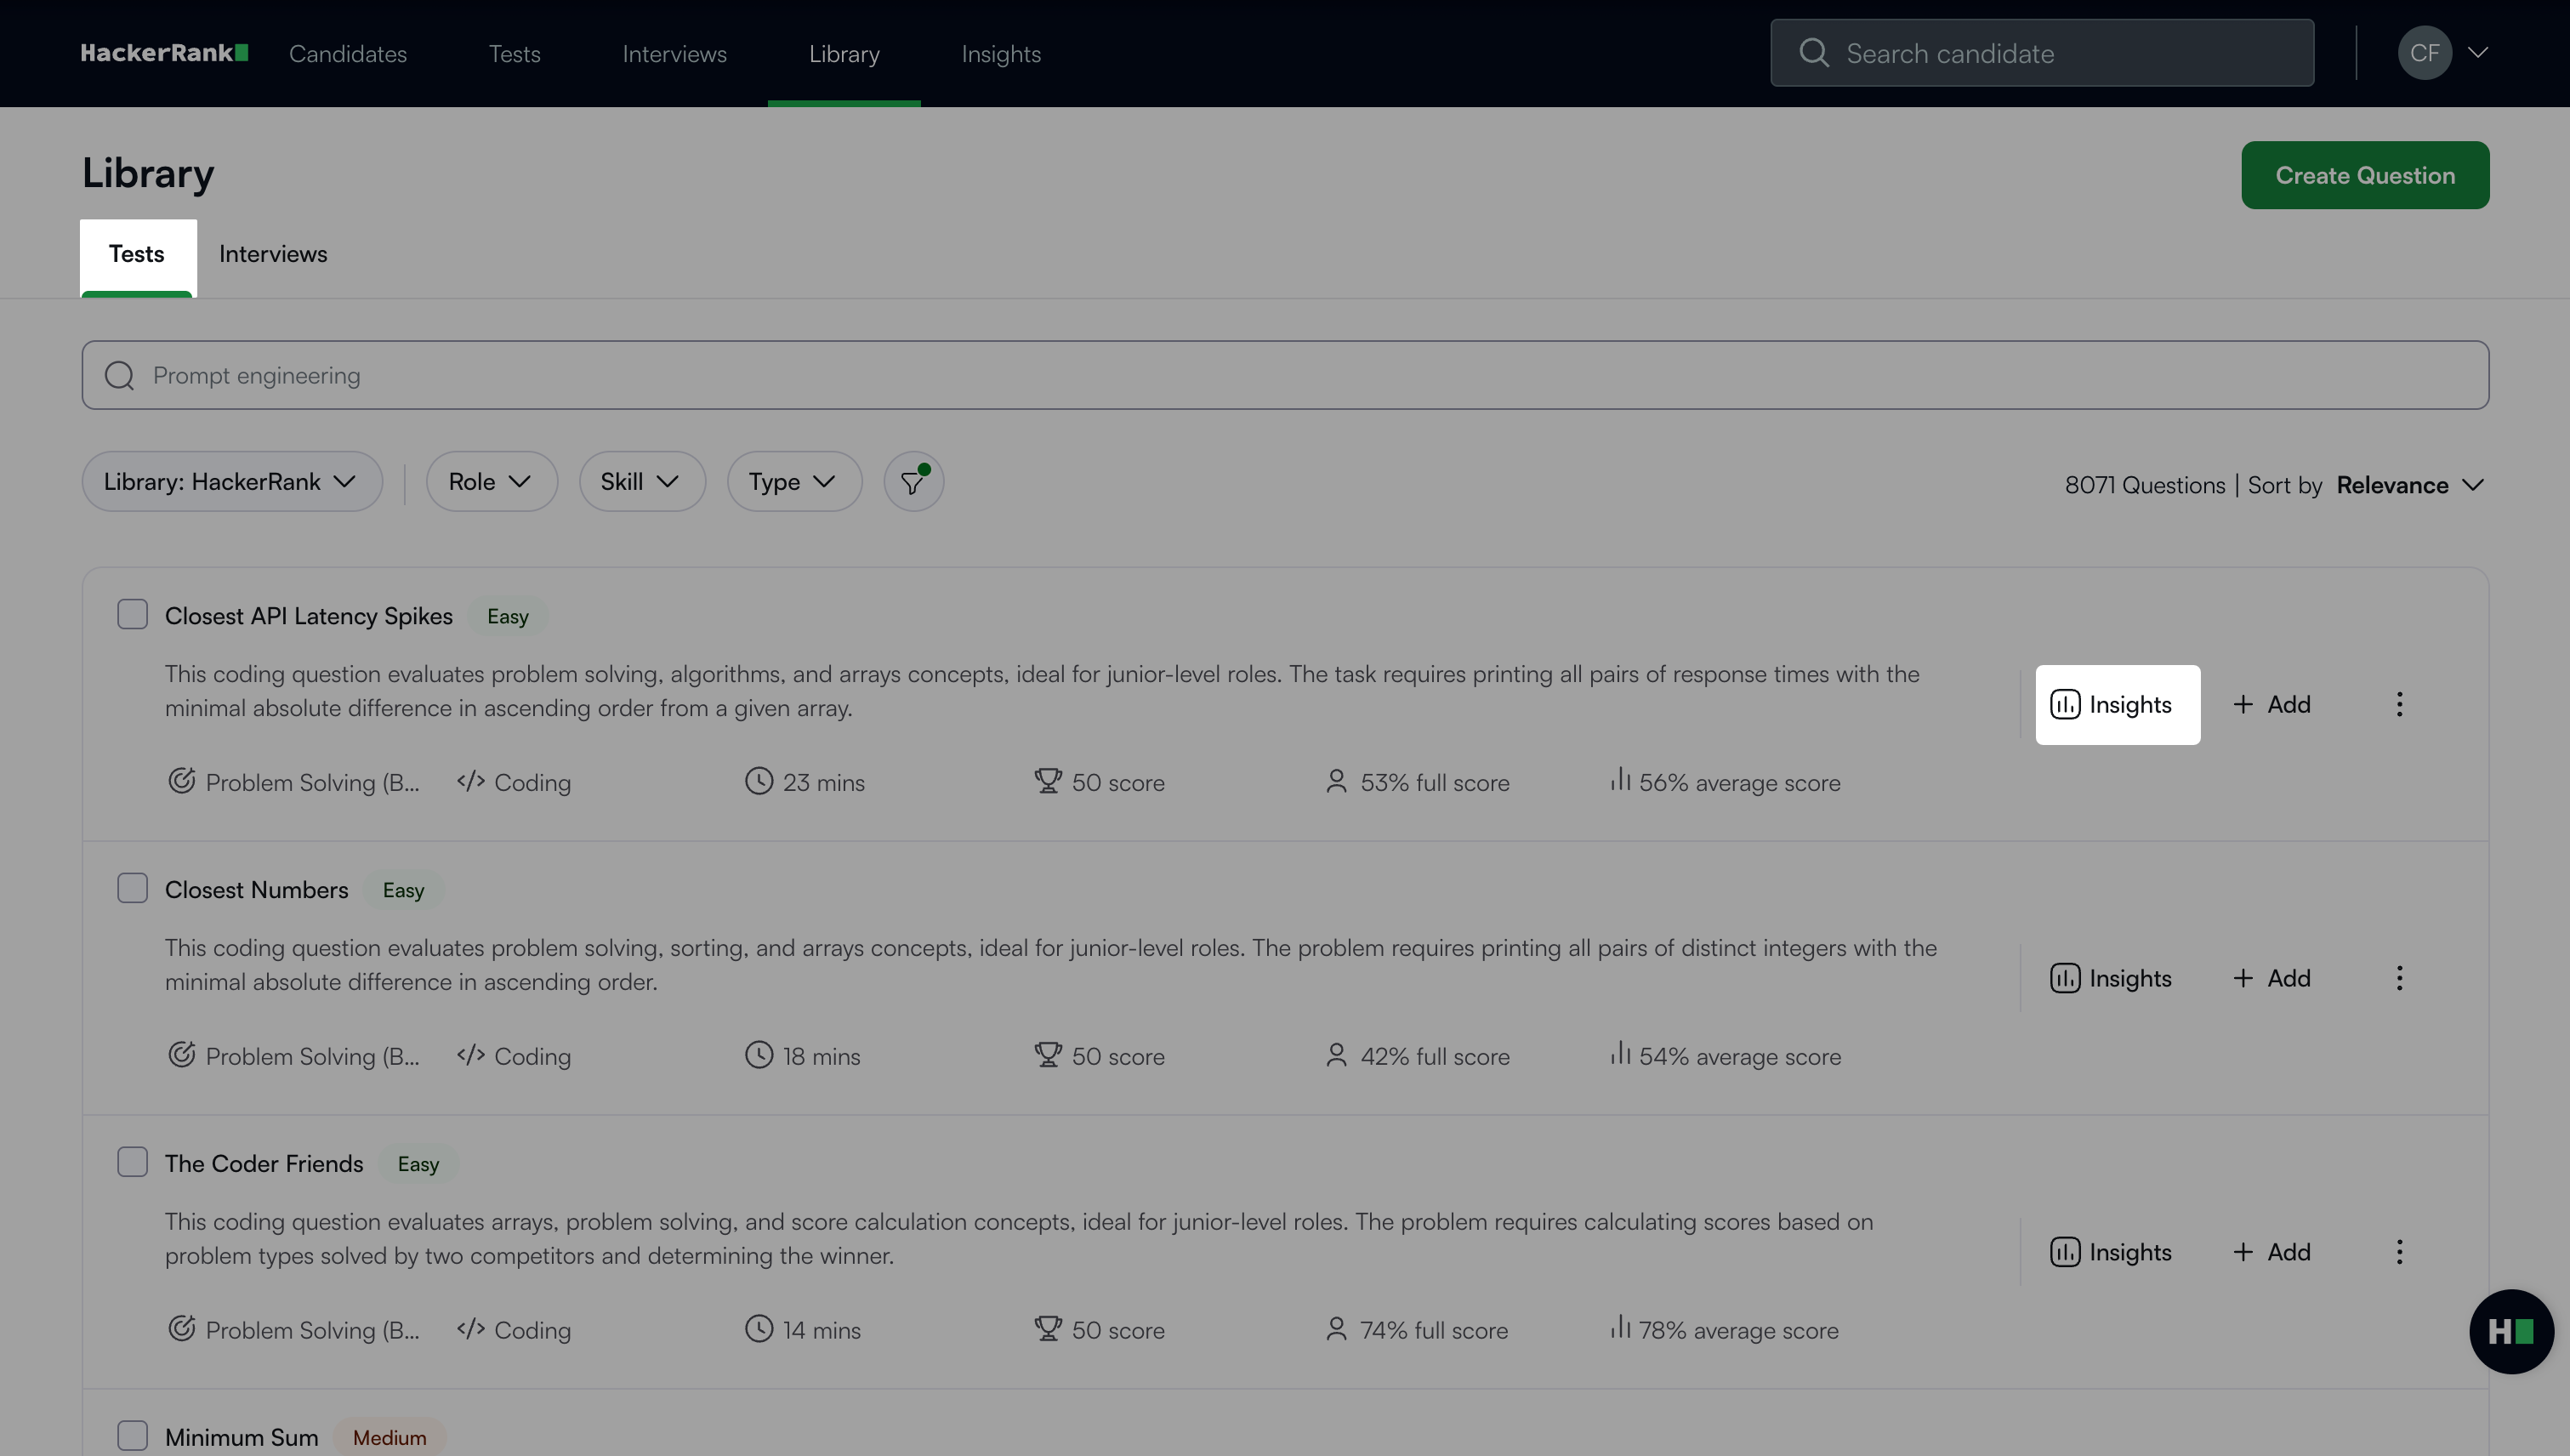Screen dimensions: 2570x1456
Task: Tick The Coder Friends checkbox
Action: [132, 1162]
